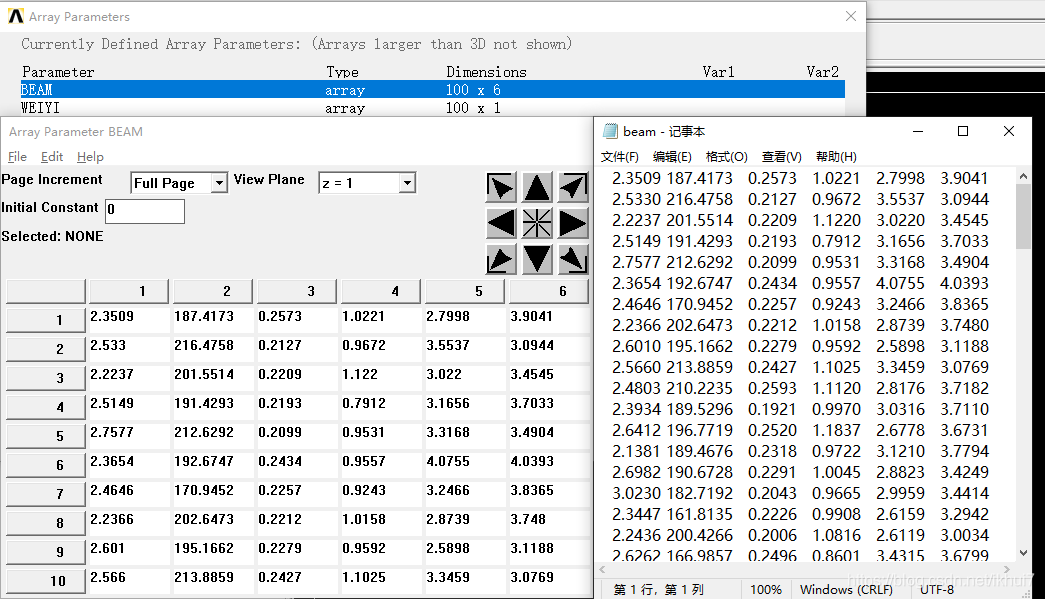Open 编辑(E) menu in Notepad

[x=672, y=157]
